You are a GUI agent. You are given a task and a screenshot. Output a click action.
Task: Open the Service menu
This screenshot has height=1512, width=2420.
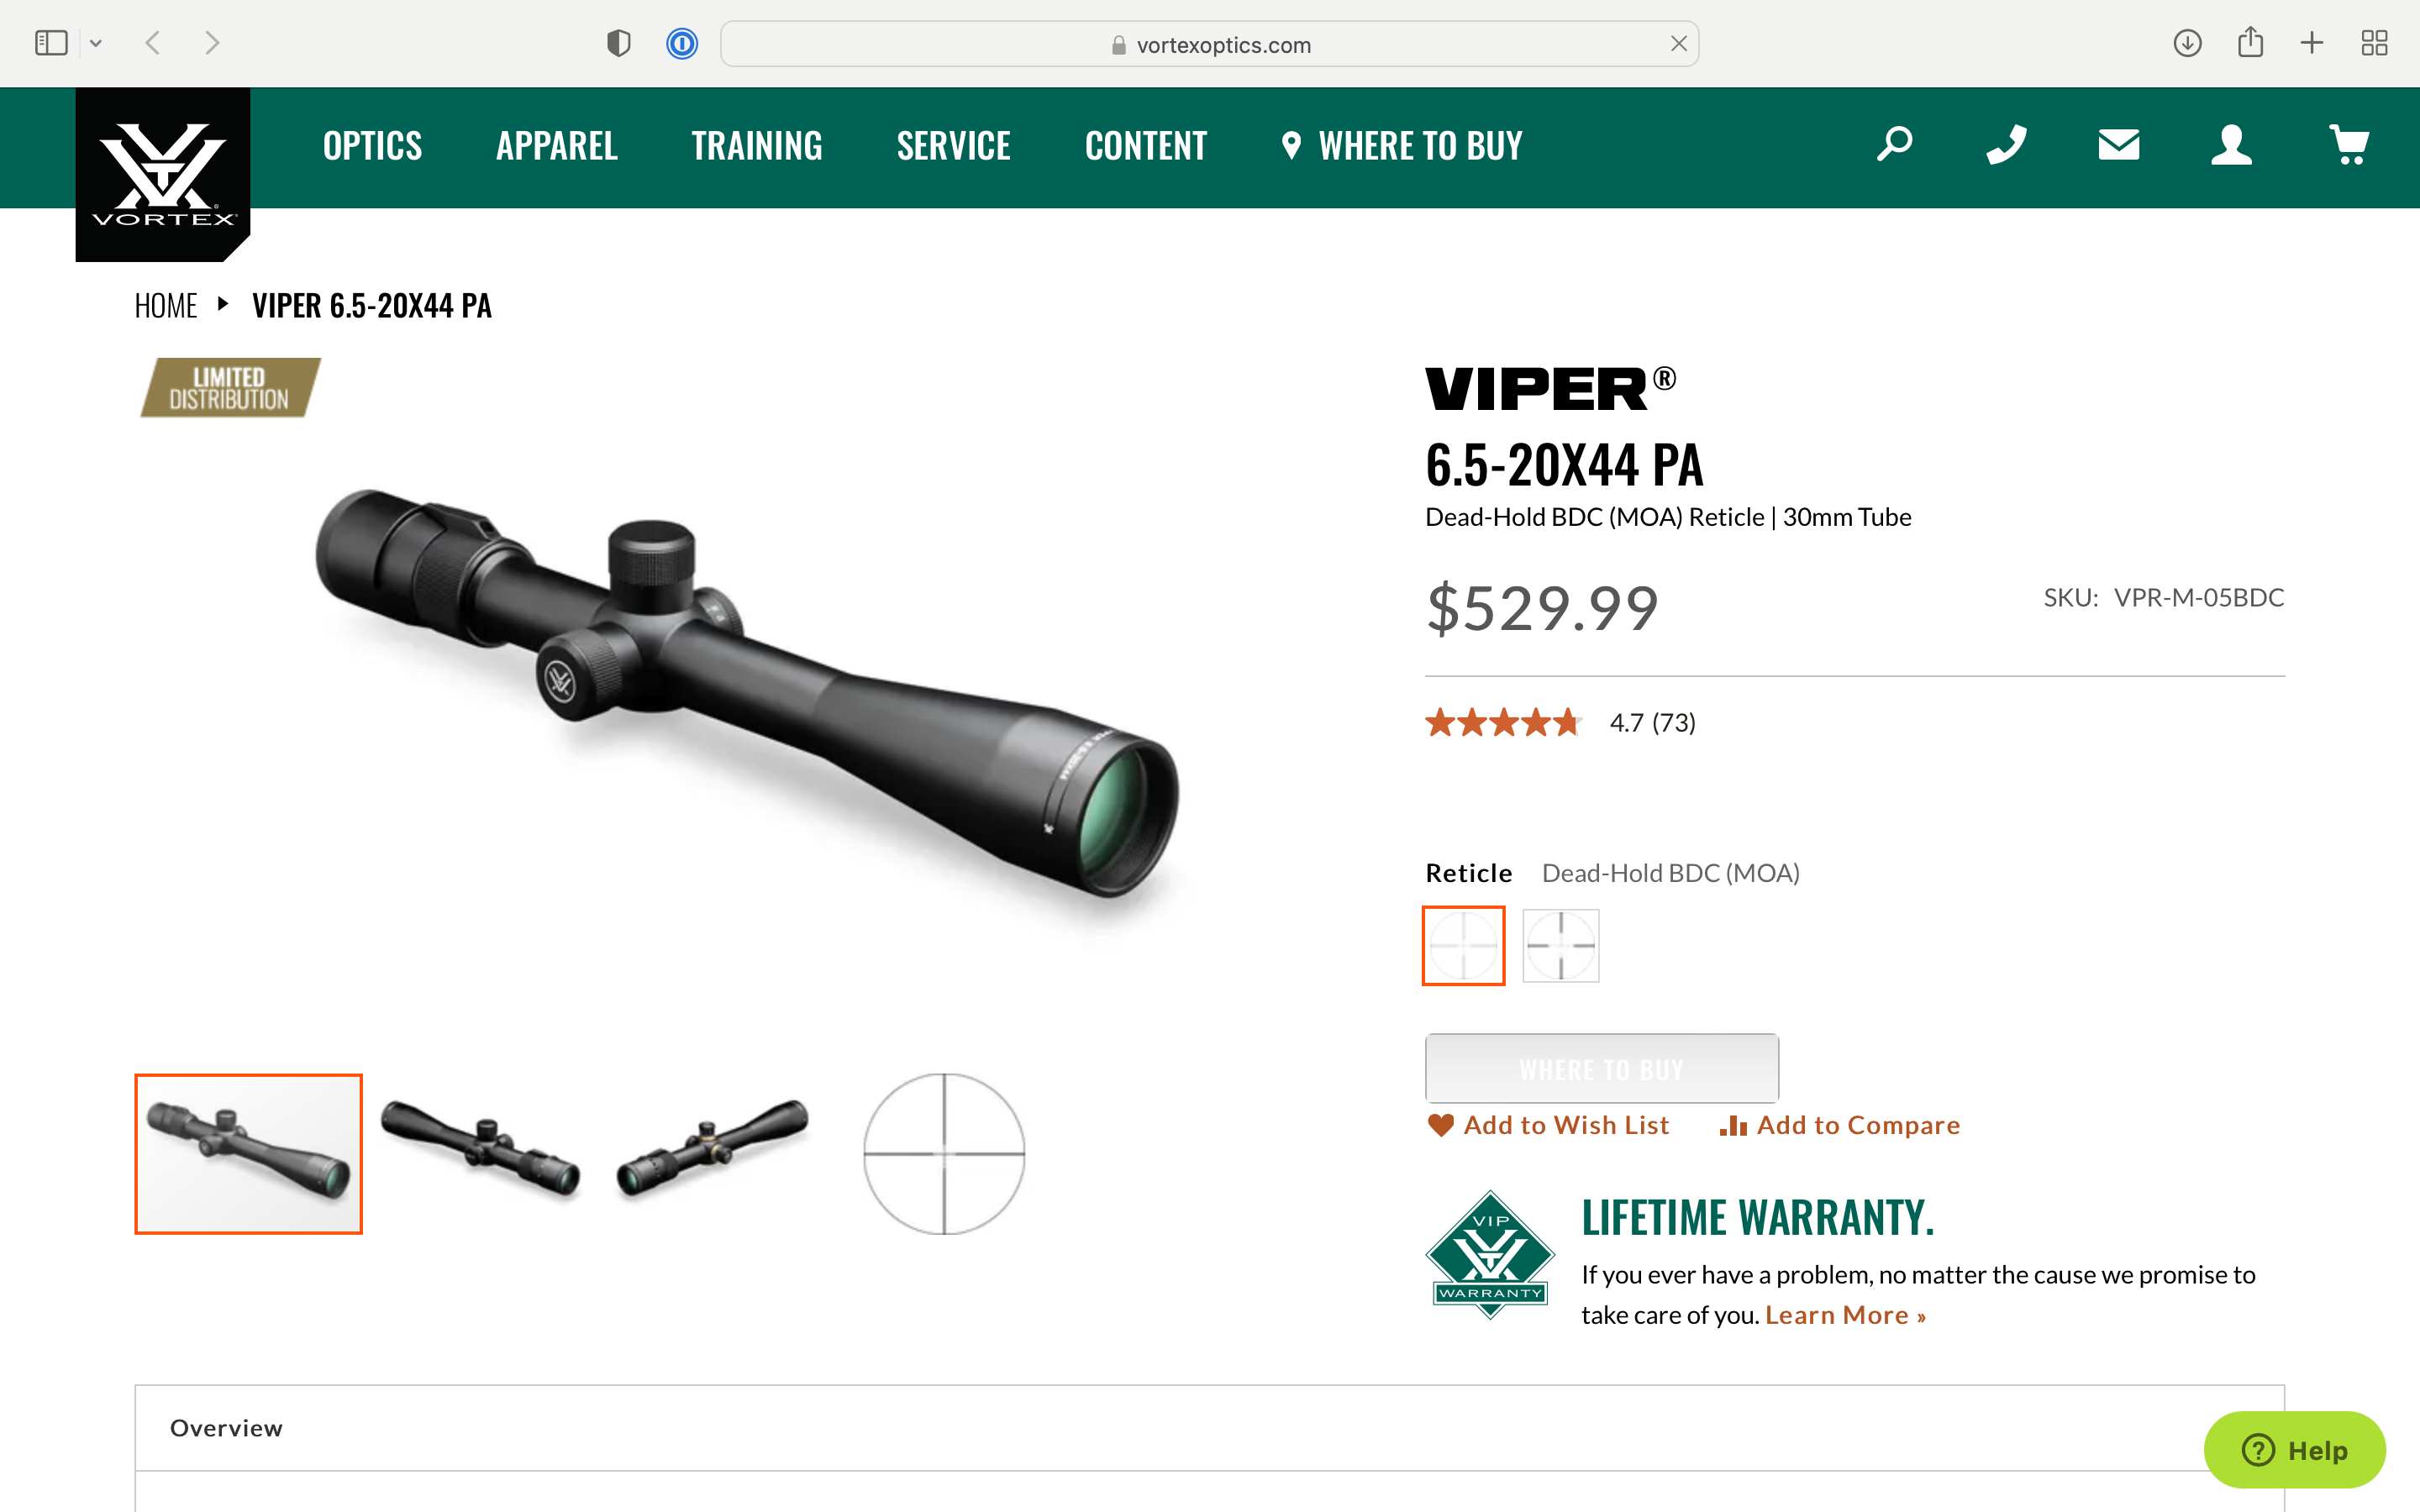point(953,146)
